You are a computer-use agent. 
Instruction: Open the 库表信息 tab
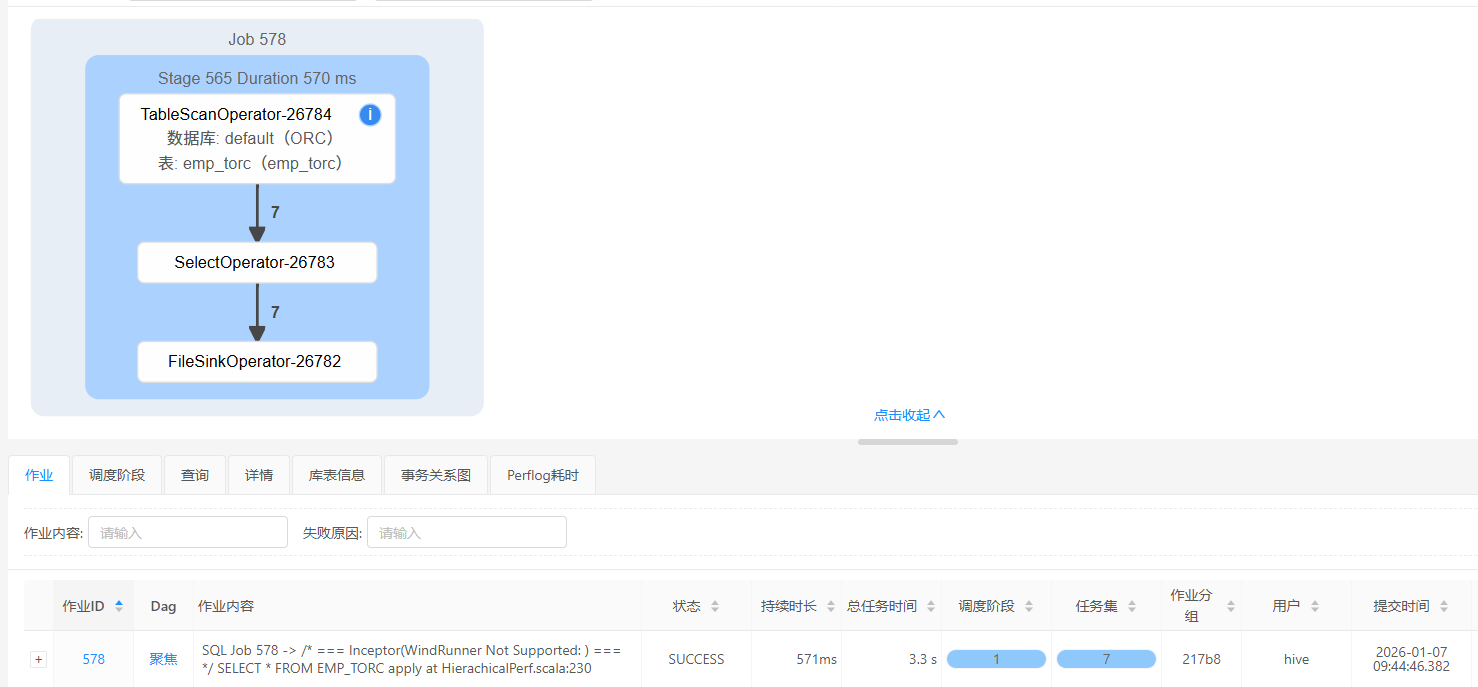337,474
